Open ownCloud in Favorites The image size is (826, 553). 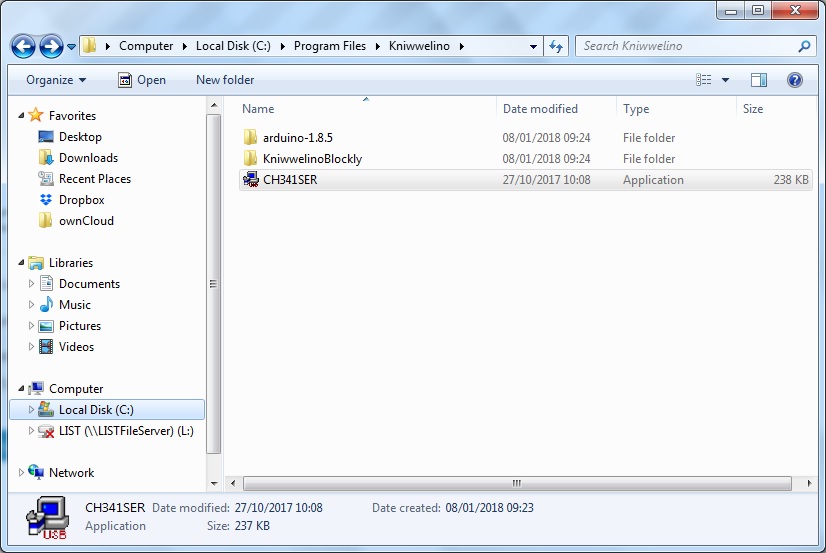86,221
